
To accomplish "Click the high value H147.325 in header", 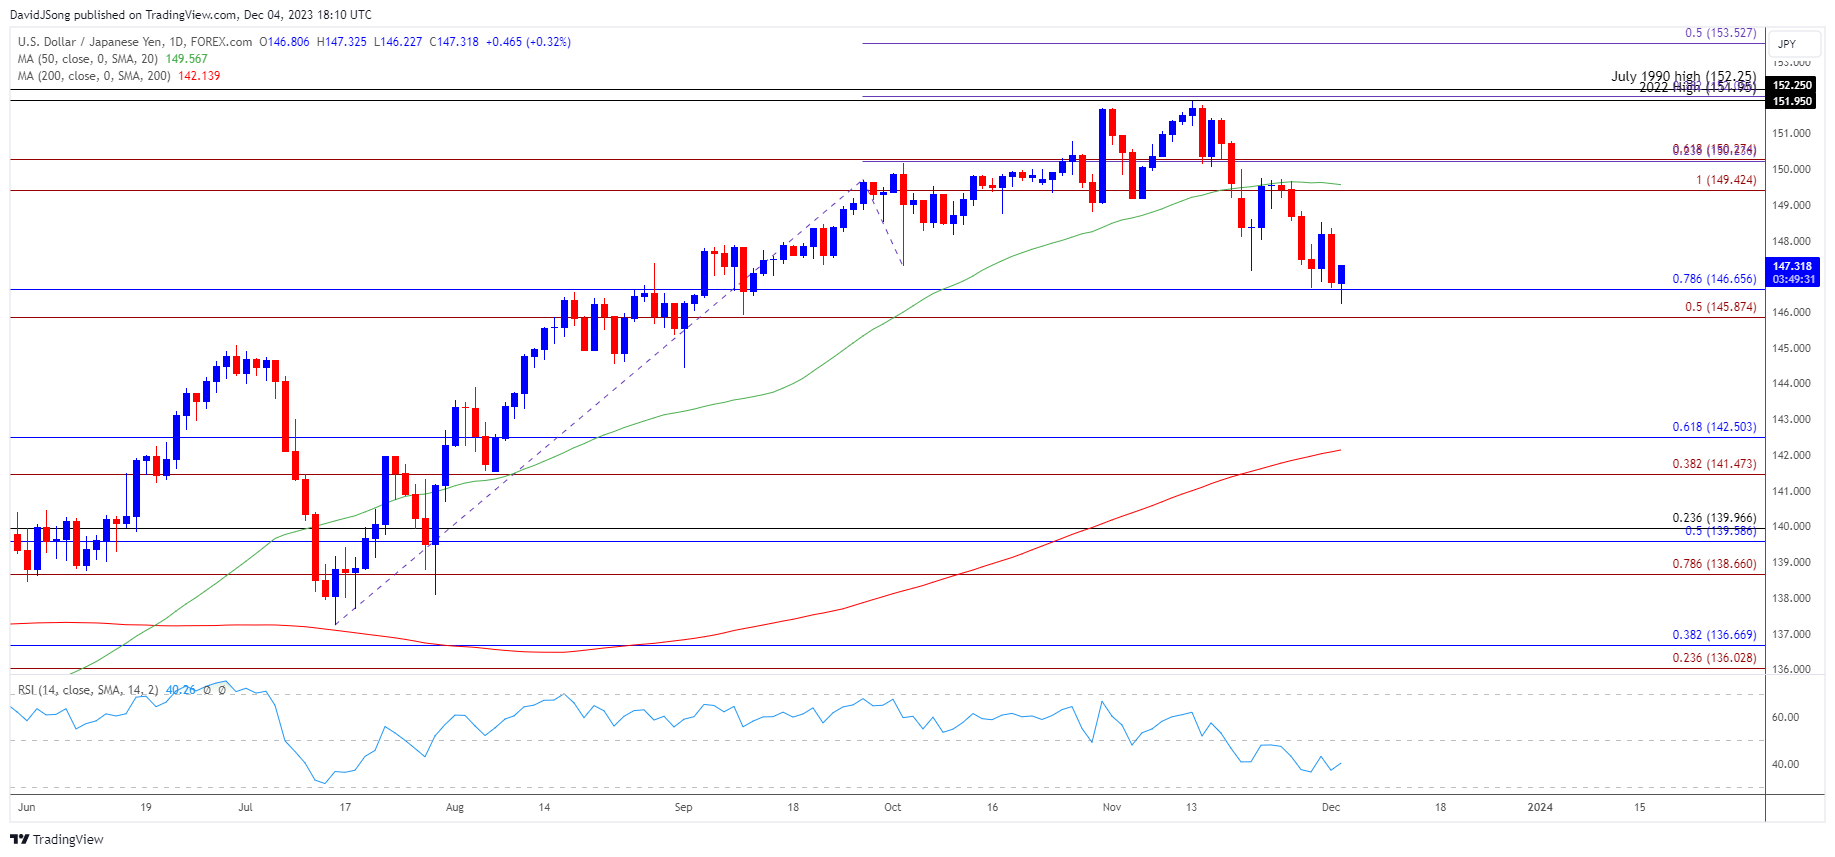I will coord(342,42).
